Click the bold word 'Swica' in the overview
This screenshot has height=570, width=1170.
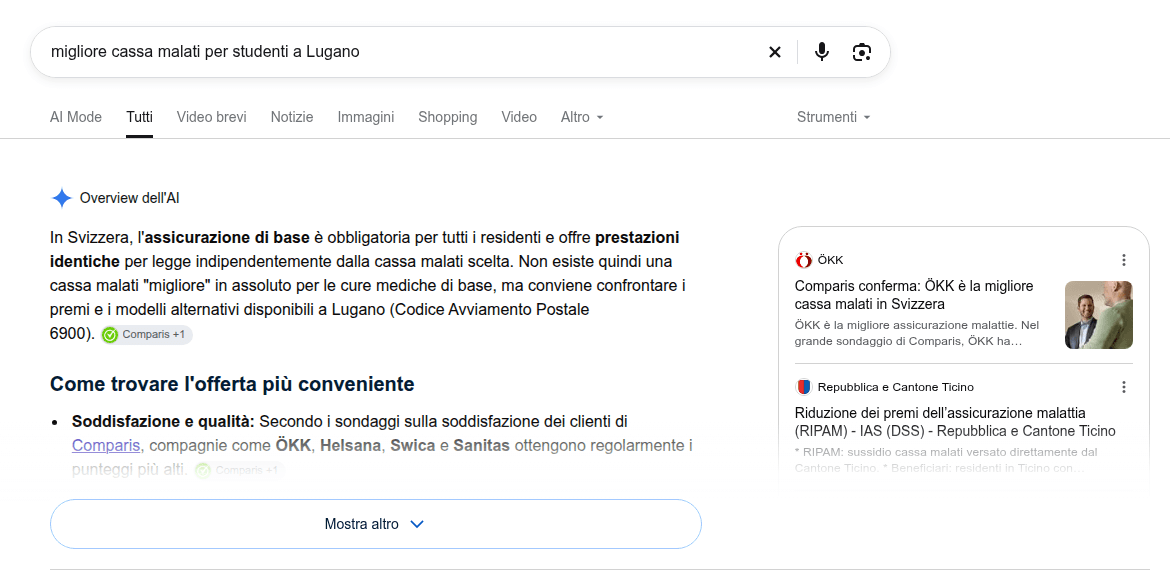pos(413,446)
